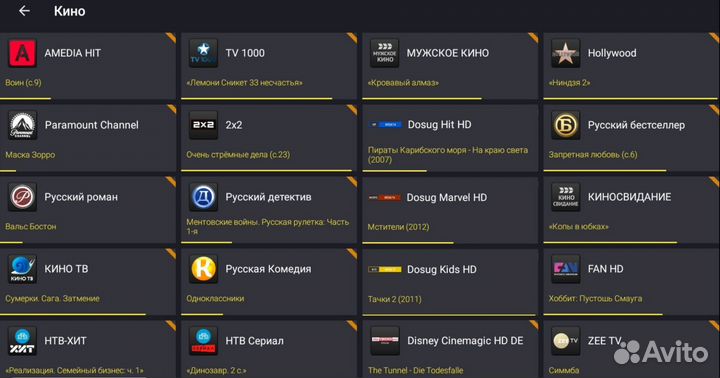Click program Сумерки. Сага. Затмение
This screenshot has height=378, width=720.
(x=52, y=299)
